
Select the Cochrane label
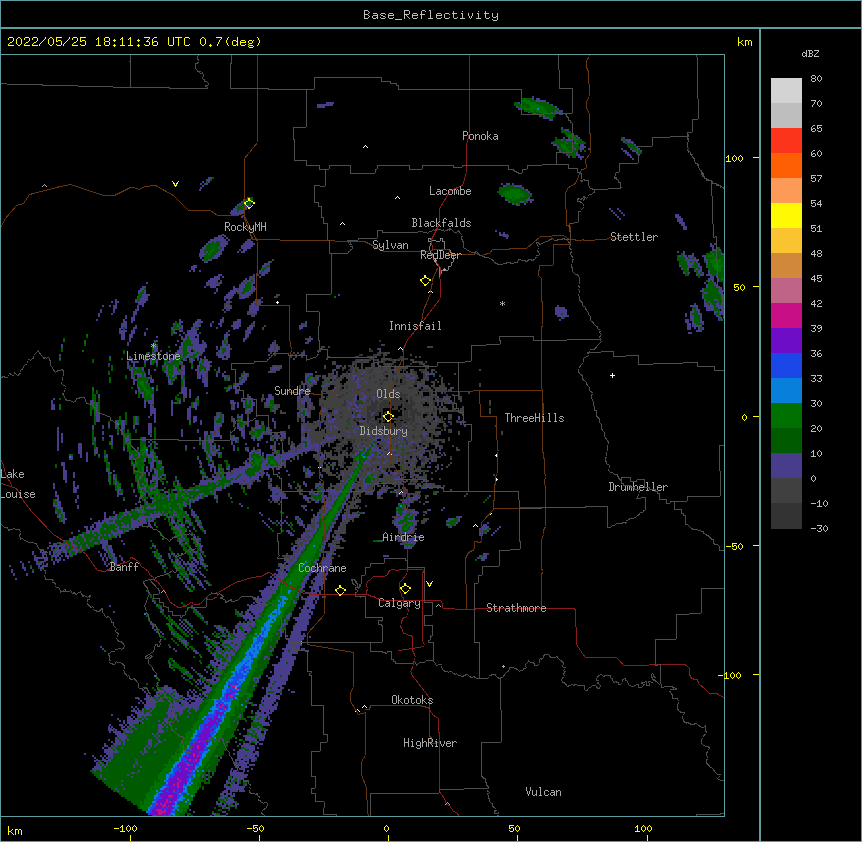[x=322, y=568]
